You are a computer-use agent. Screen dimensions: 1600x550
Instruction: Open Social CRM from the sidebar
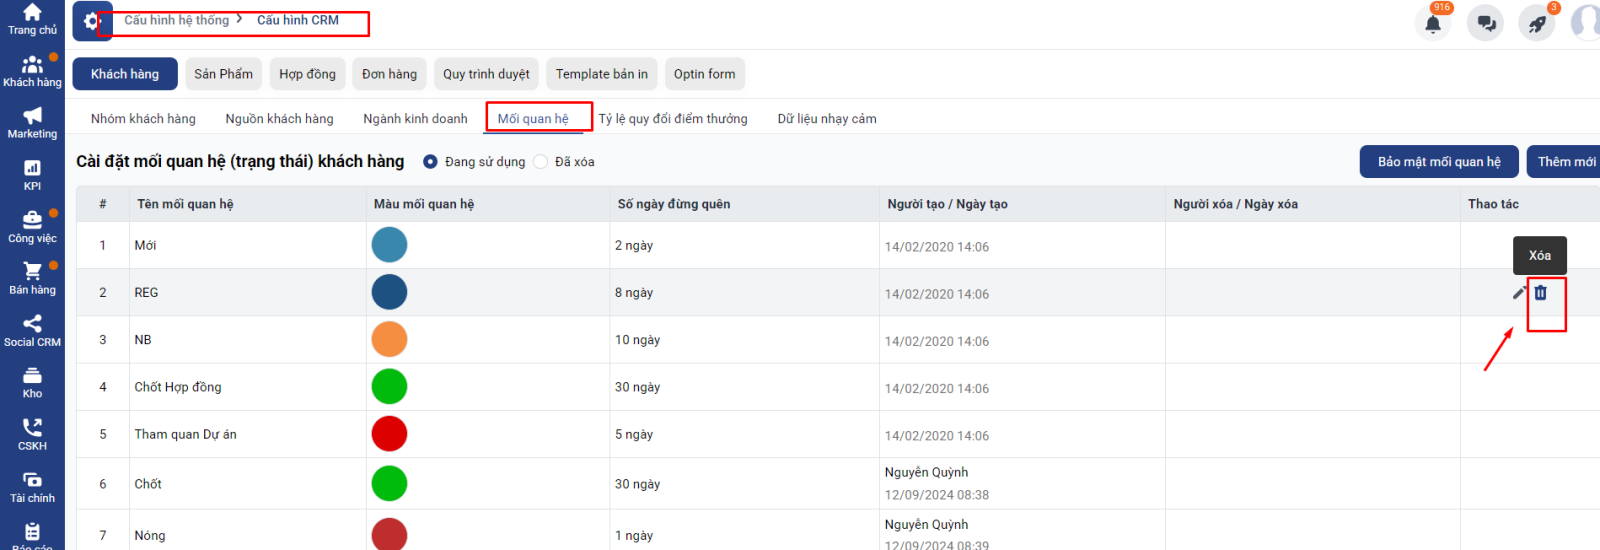32,331
